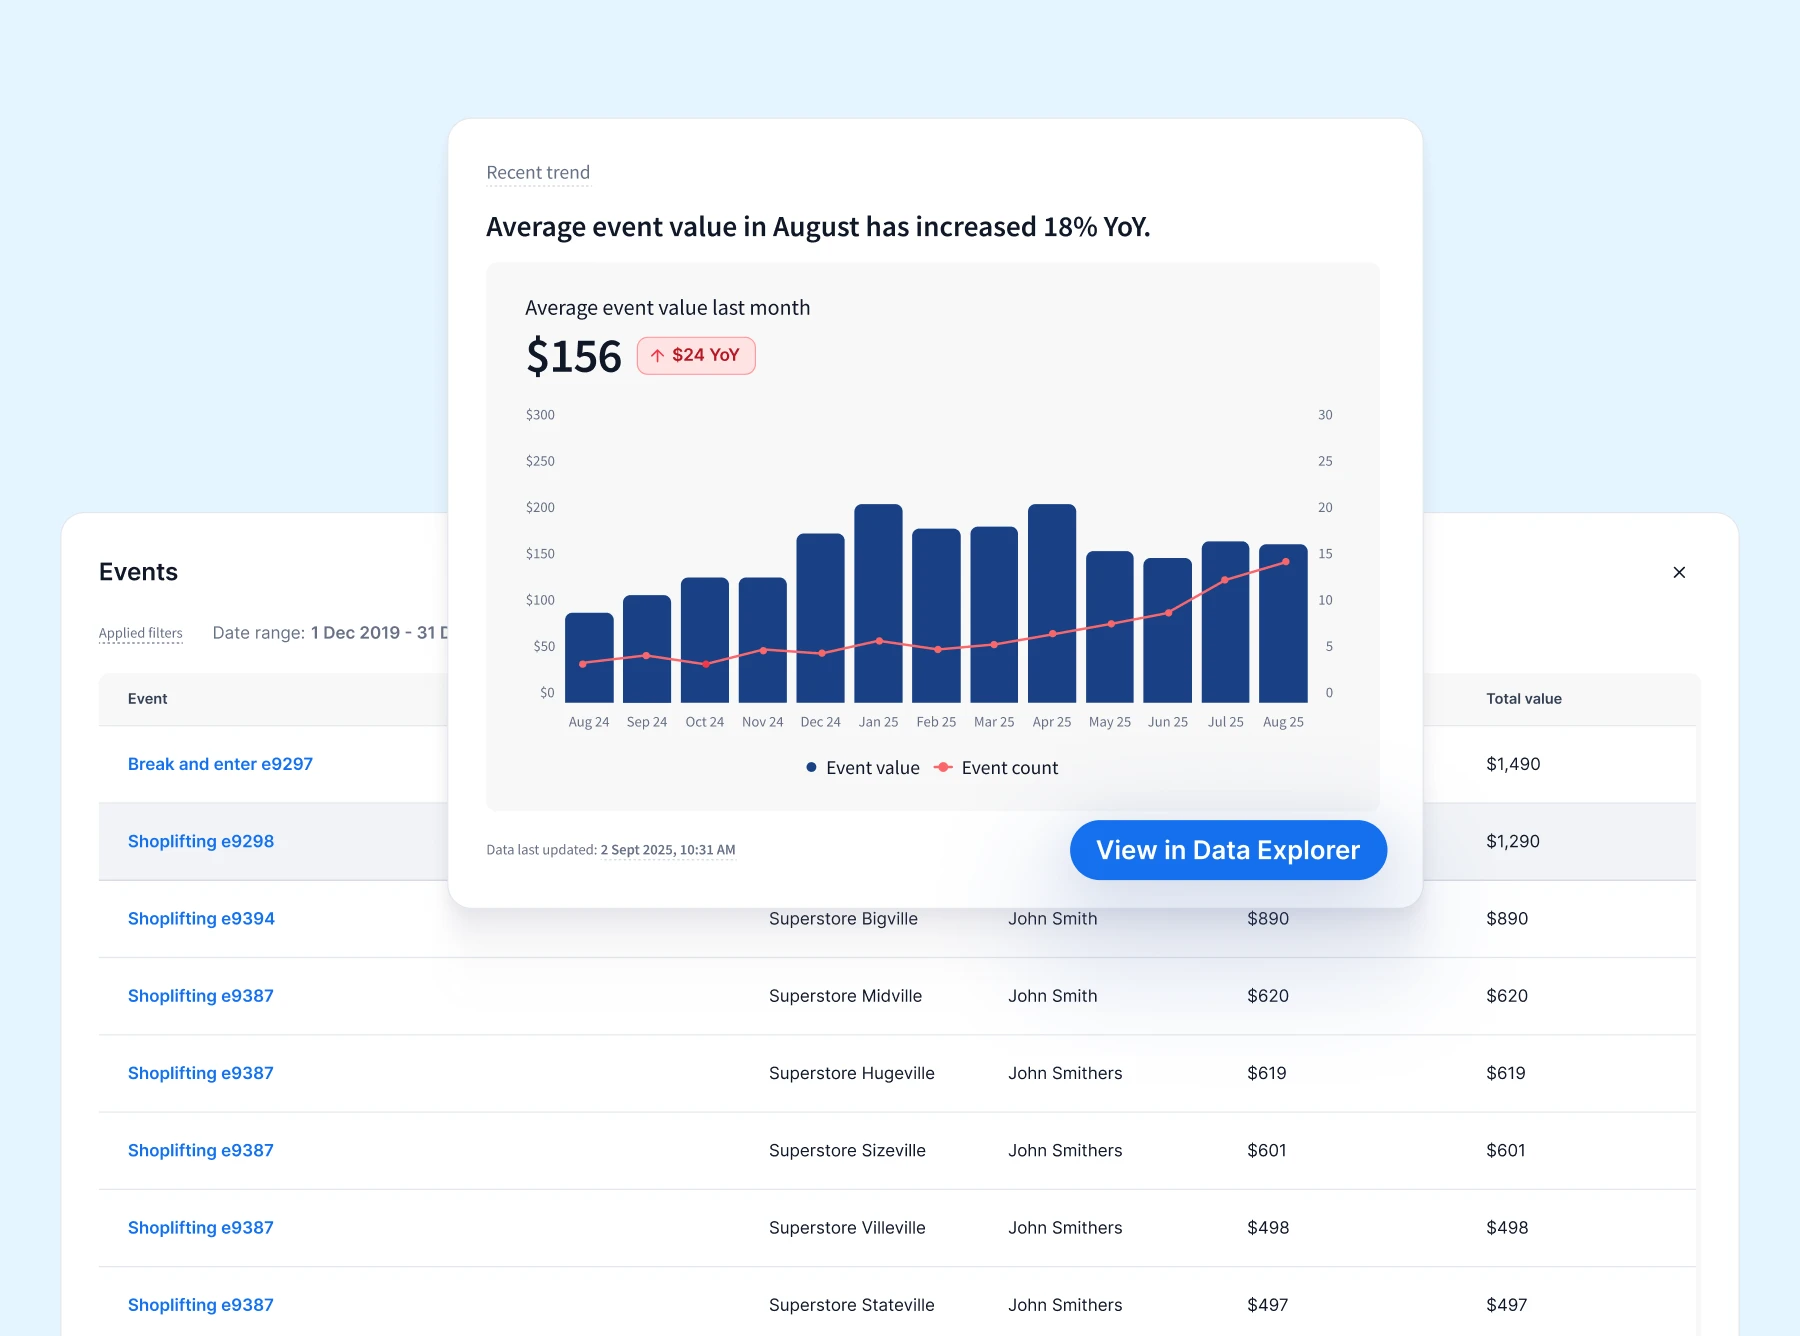Click the $1,490 total value cell
This screenshot has height=1336, width=1800.
pos(1513,764)
